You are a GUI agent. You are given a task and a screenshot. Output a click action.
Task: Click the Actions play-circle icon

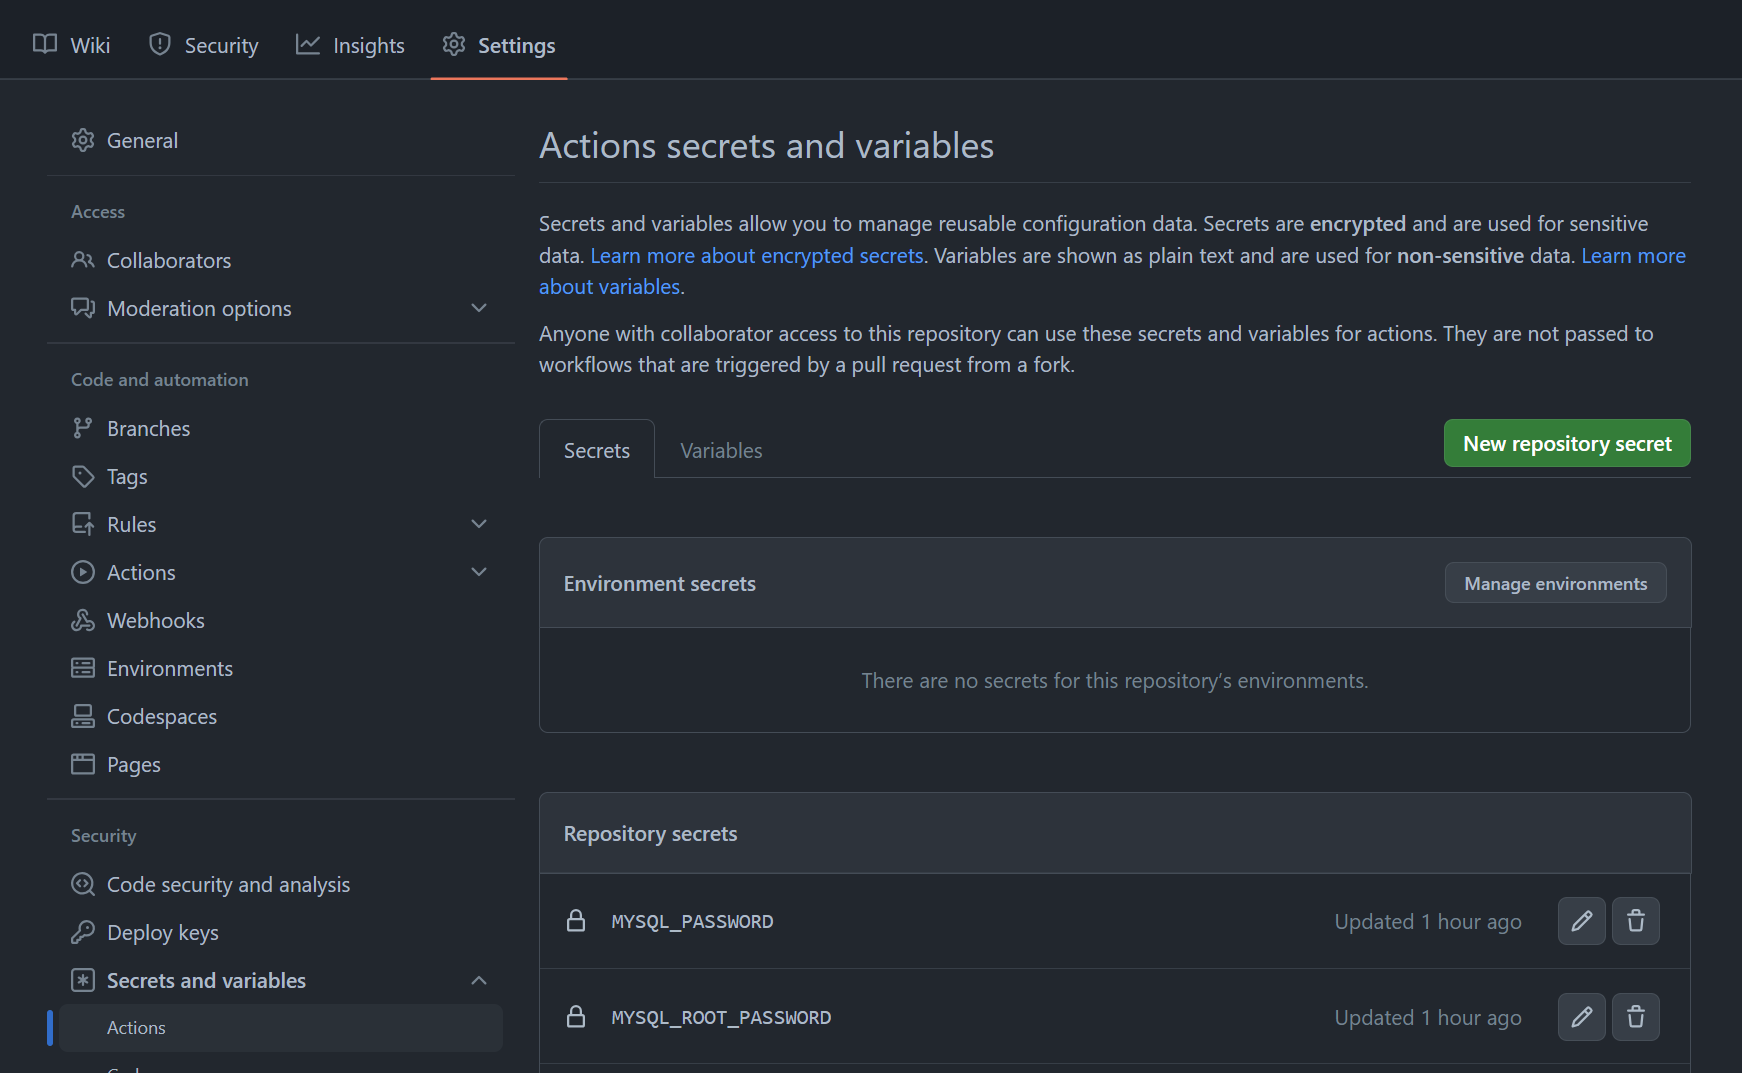(83, 572)
